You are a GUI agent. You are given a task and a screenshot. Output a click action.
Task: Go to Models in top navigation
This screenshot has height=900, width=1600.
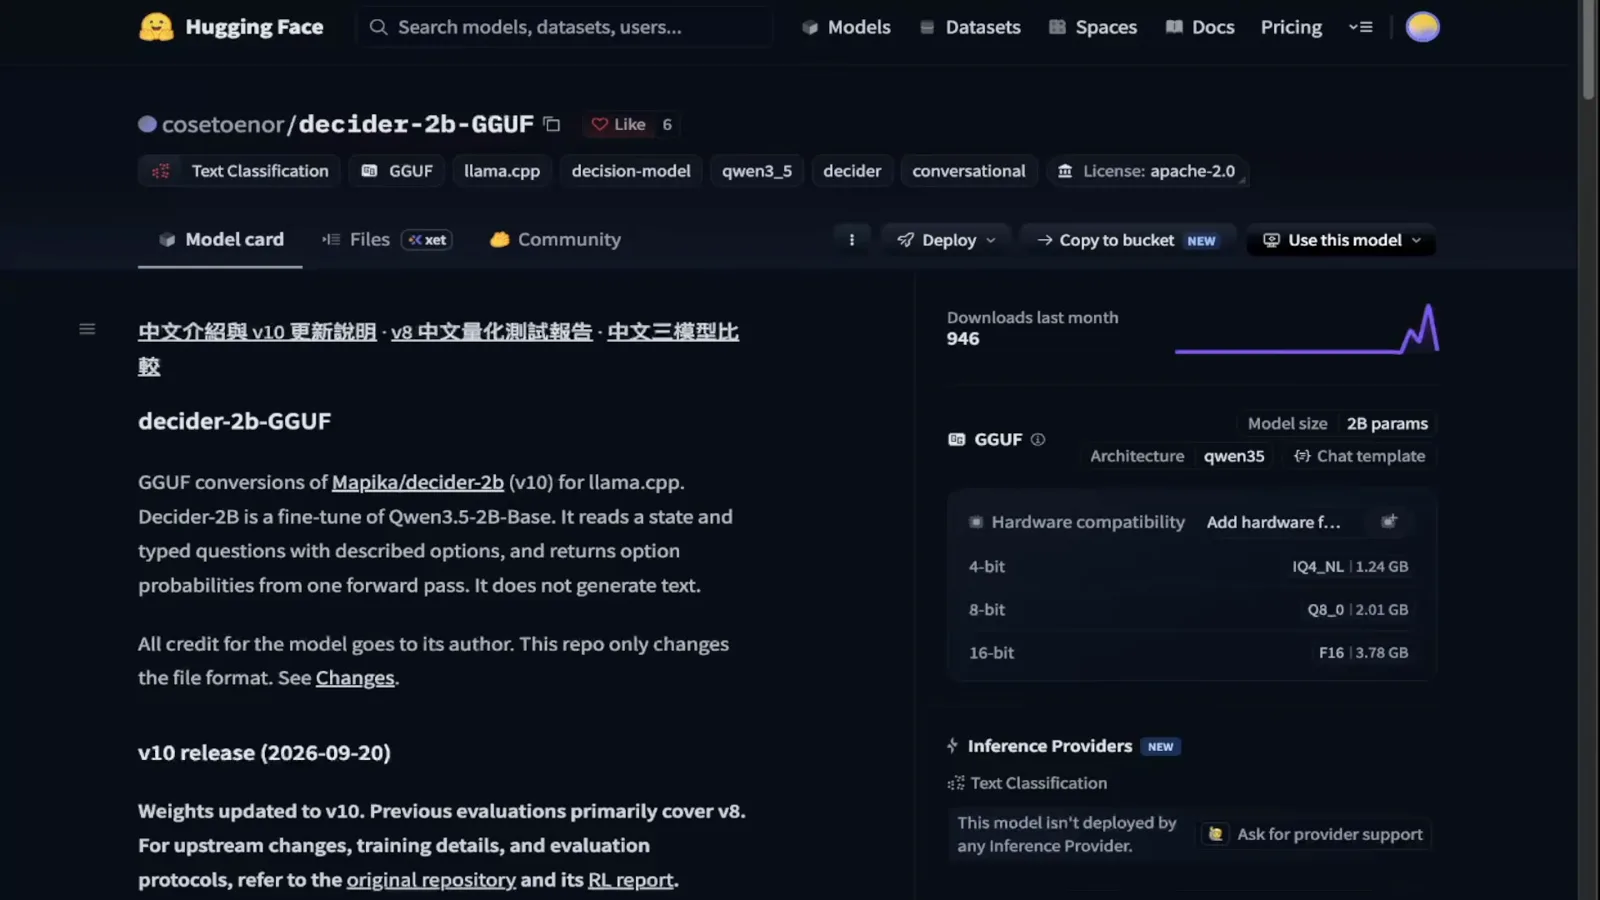point(846,27)
